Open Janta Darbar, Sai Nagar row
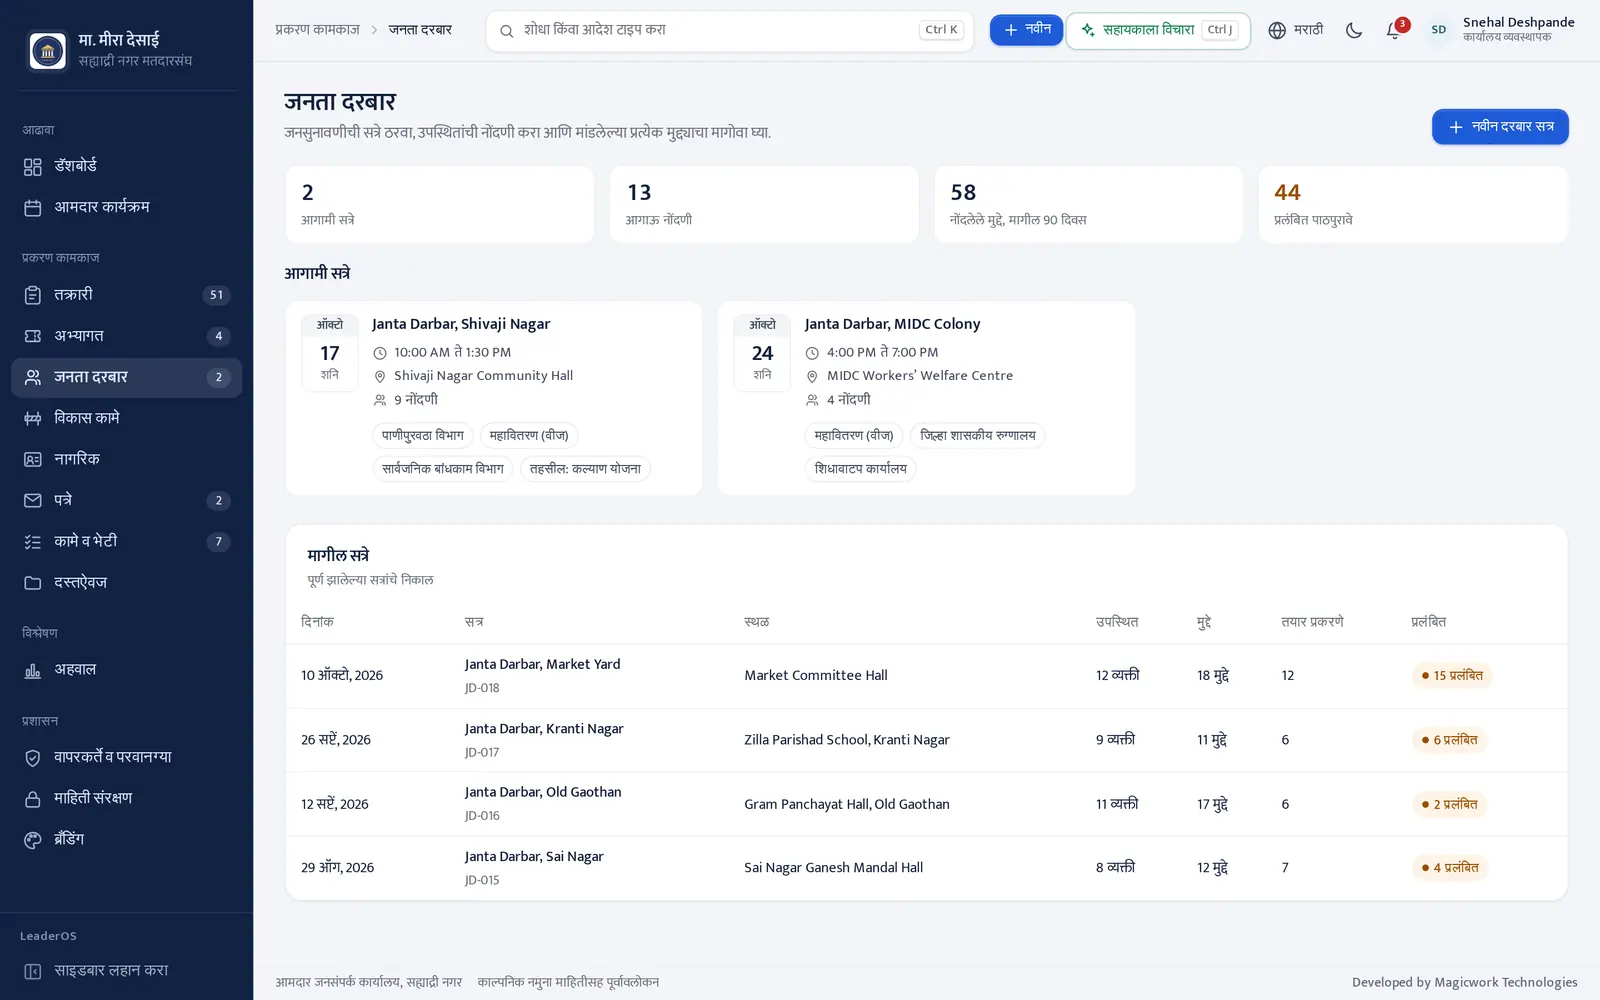The width and height of the screenshot is (1600, 1000). pos(926,868)
